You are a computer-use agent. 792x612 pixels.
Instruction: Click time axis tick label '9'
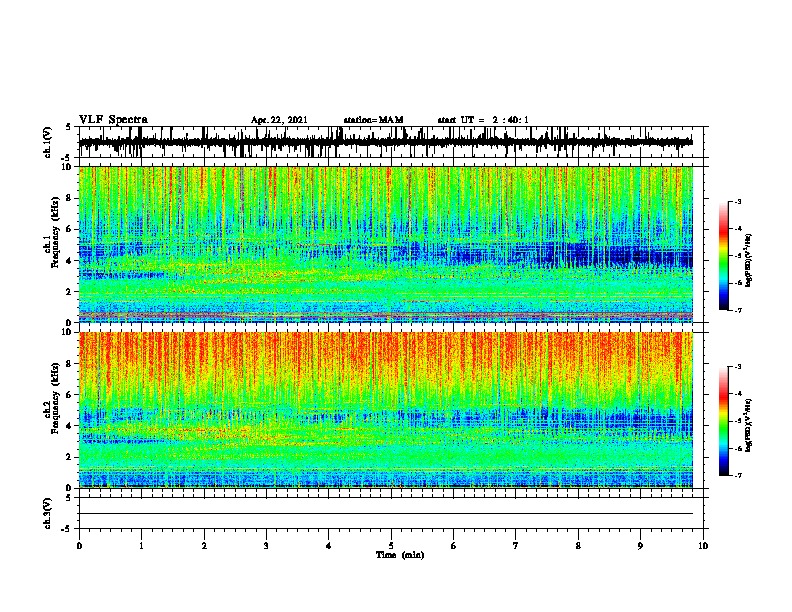640,546
